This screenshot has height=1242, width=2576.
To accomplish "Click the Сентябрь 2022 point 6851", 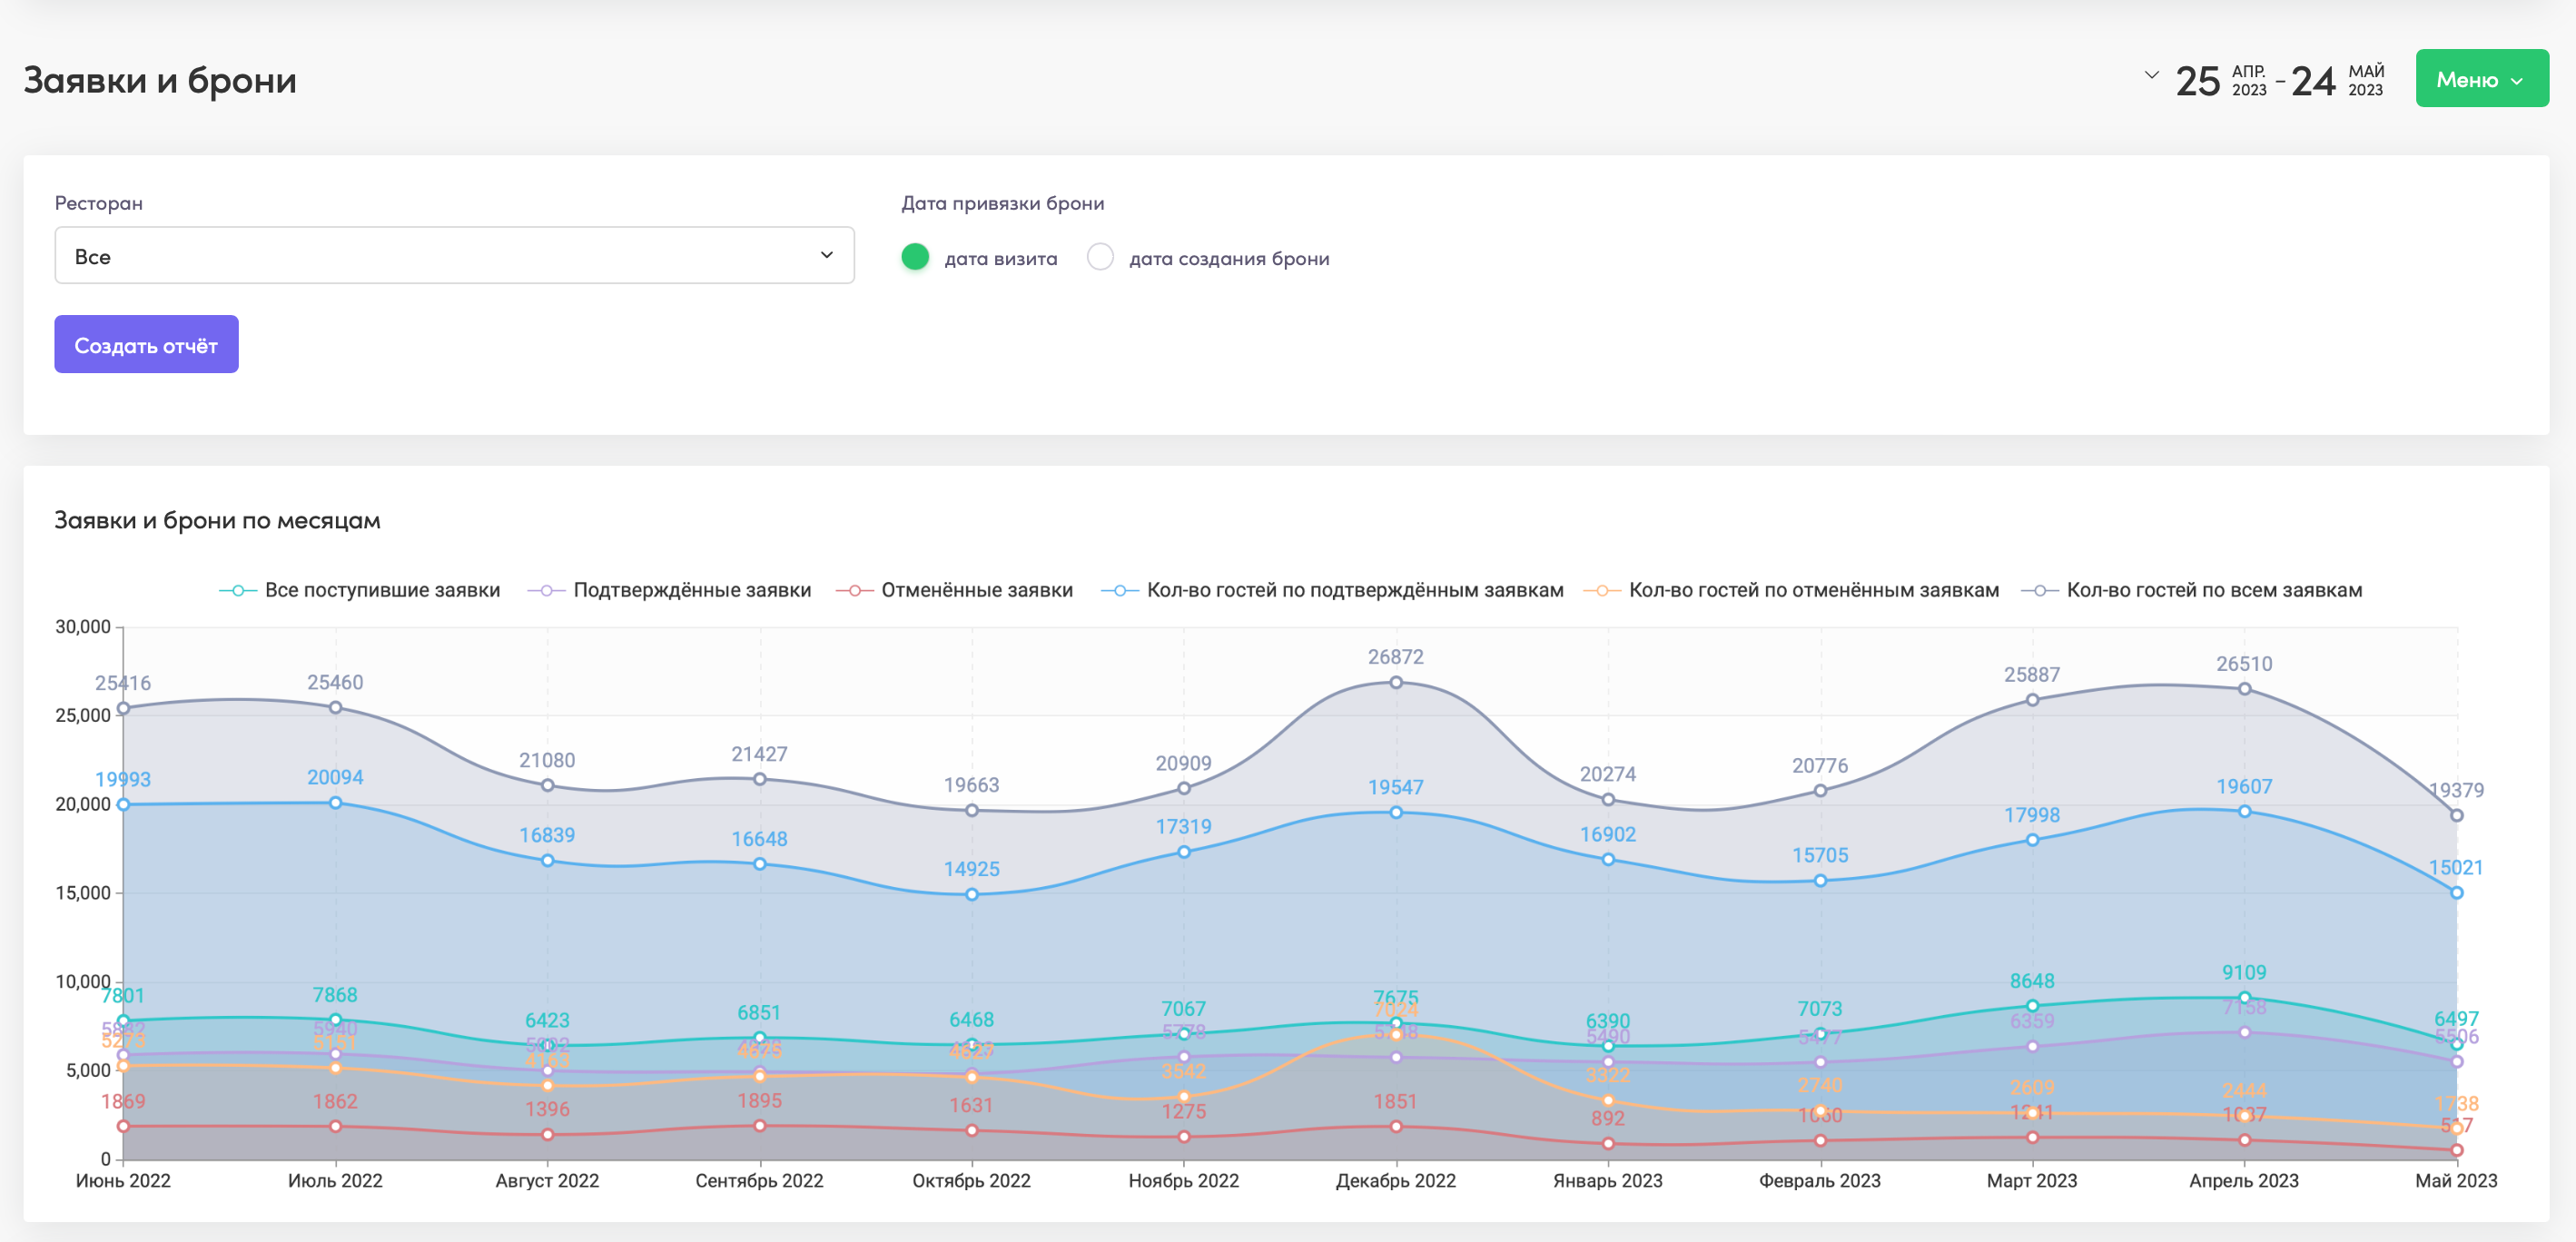I will [760, 1038].
